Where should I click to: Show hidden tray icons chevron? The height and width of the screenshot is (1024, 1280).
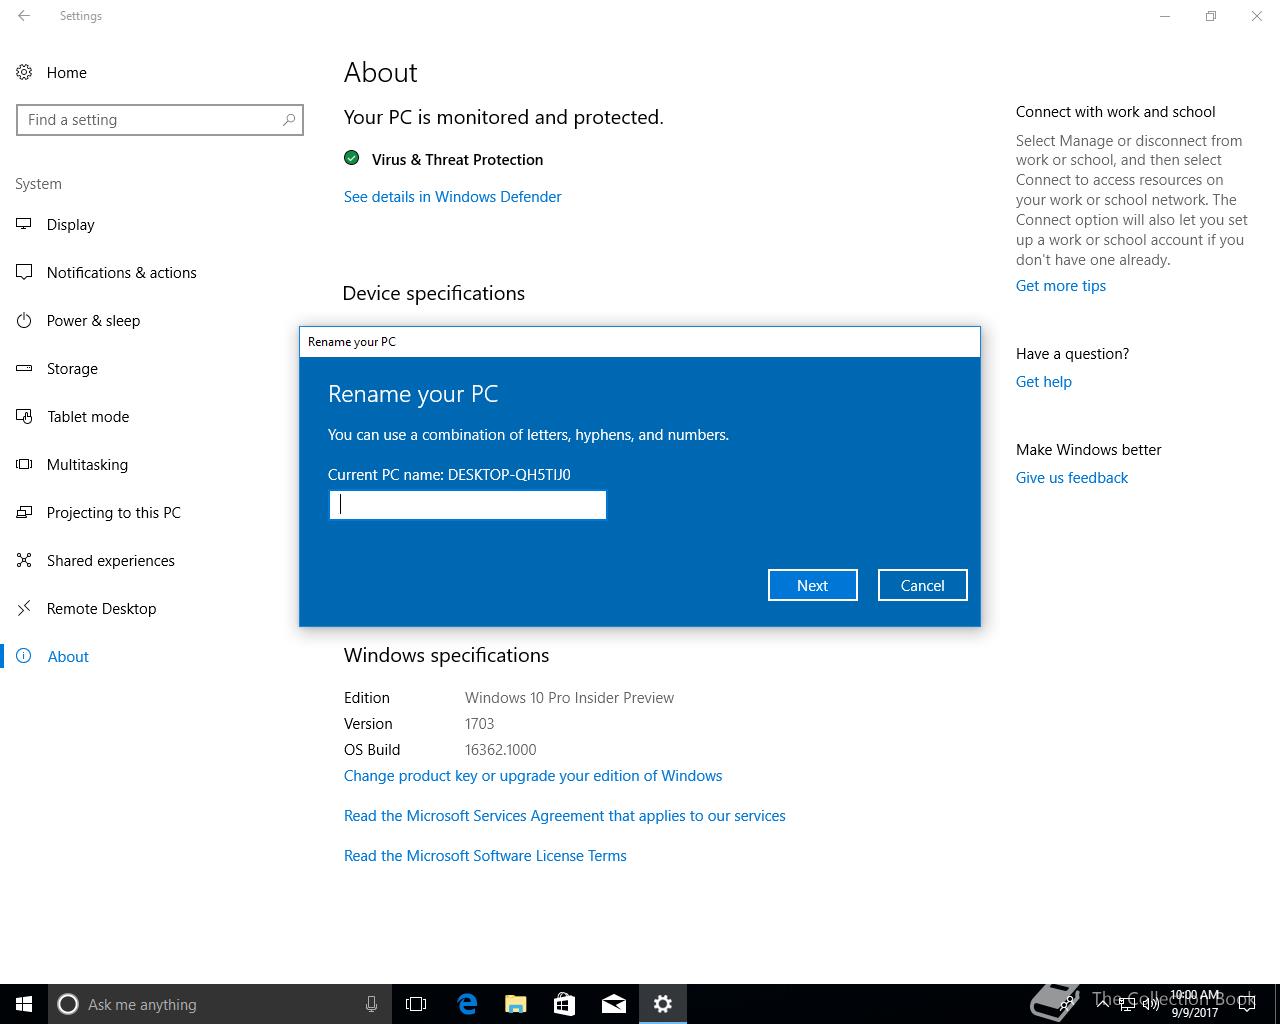[1102, 1004]
